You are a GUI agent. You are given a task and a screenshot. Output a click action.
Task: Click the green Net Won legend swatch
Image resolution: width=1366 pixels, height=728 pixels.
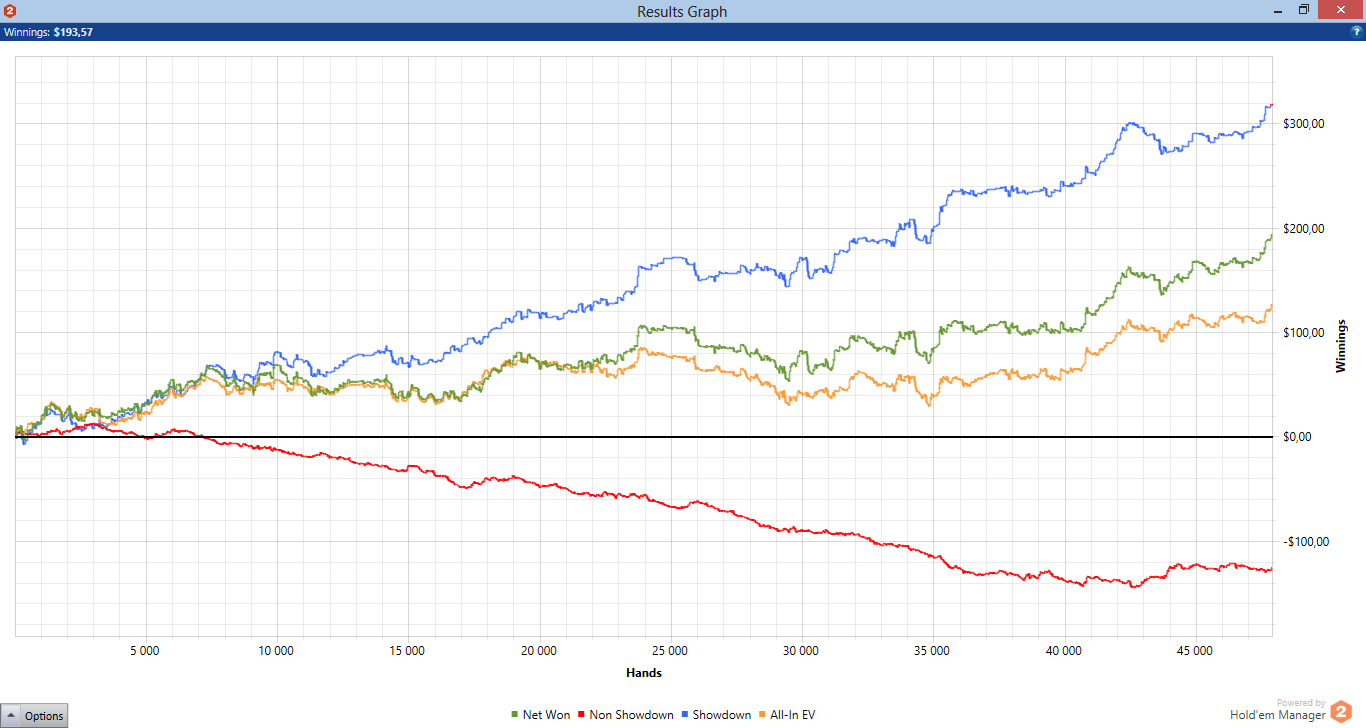(515, 715)
